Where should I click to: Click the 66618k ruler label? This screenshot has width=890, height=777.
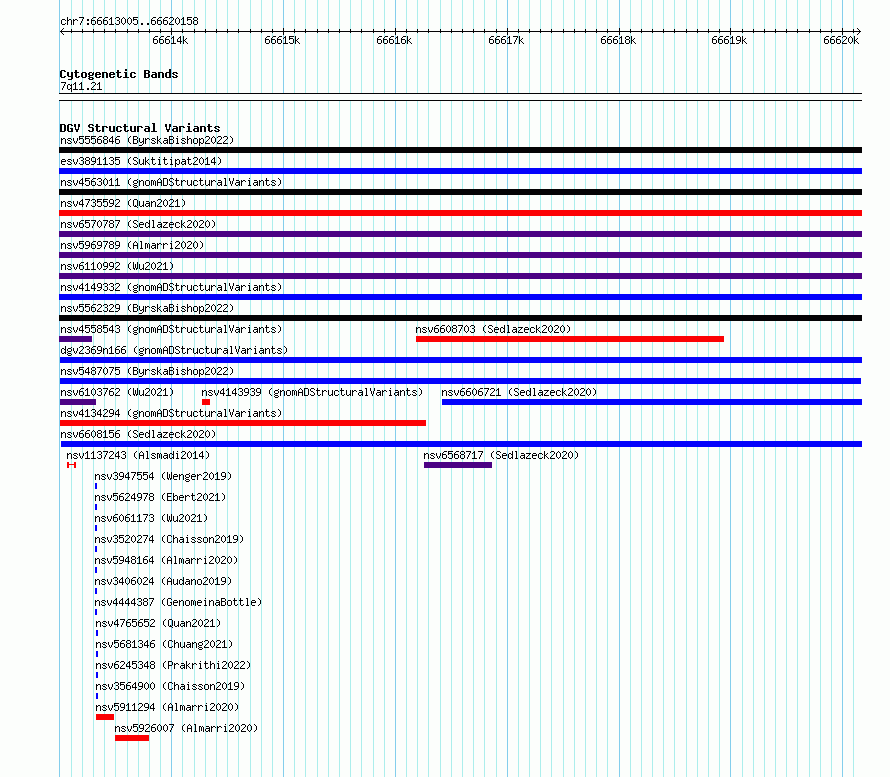point(618,40)
